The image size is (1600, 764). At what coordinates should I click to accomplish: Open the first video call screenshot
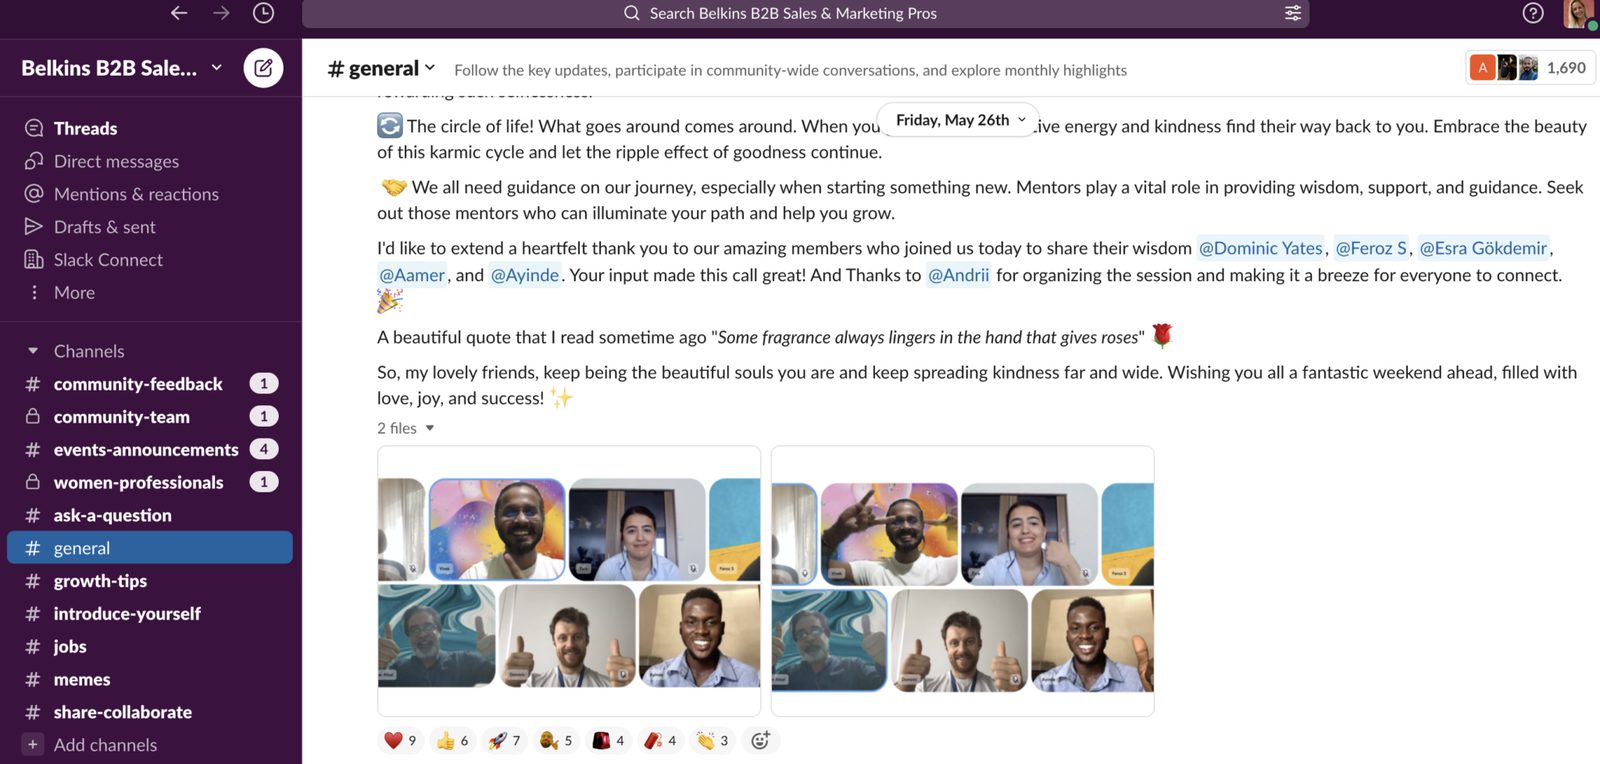tap(568, 582)
